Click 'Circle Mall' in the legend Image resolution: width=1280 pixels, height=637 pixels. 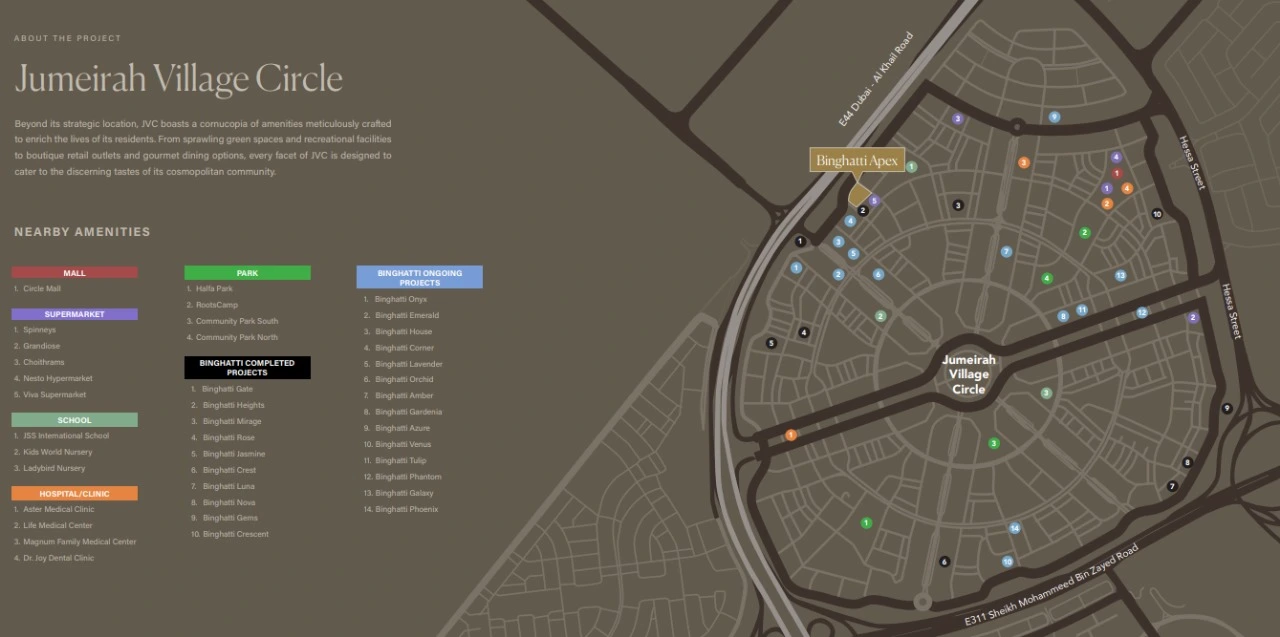[x=41, y=289]
